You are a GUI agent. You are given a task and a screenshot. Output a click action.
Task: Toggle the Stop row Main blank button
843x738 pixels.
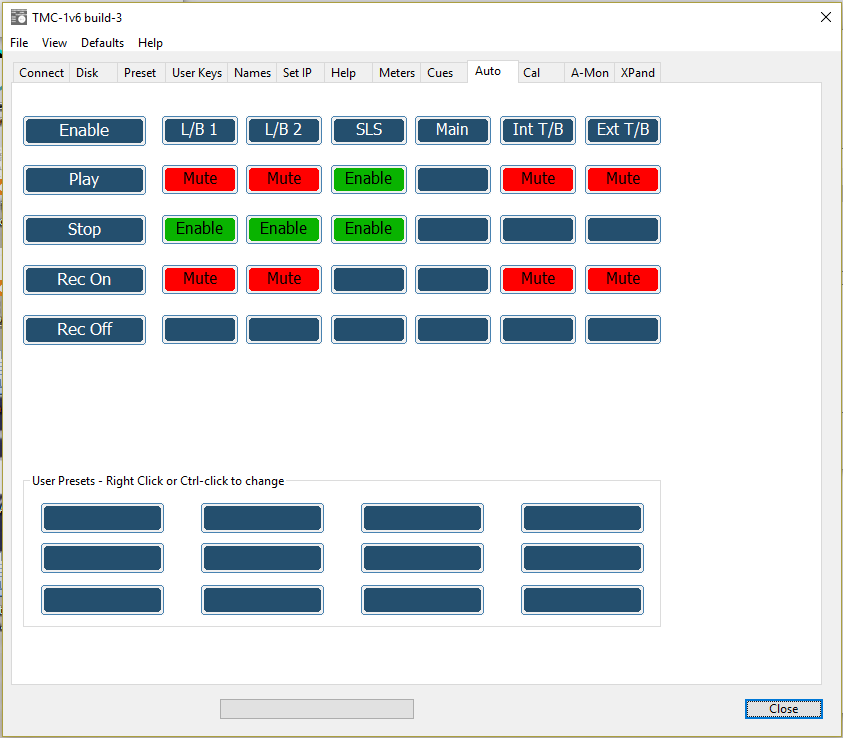coord(453,229)
